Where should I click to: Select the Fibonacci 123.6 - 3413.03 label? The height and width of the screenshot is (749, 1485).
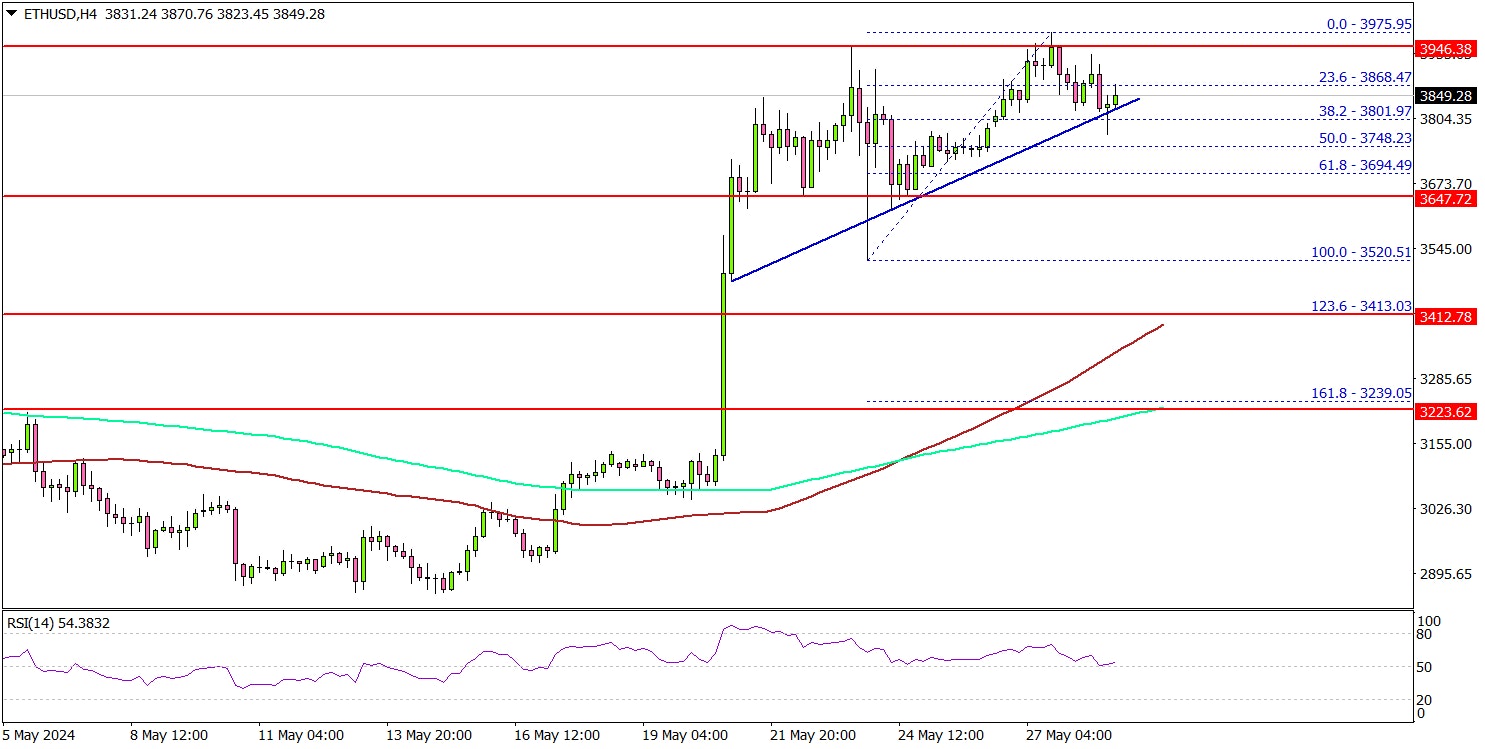pyautogui.click(x=1361, y=307)
